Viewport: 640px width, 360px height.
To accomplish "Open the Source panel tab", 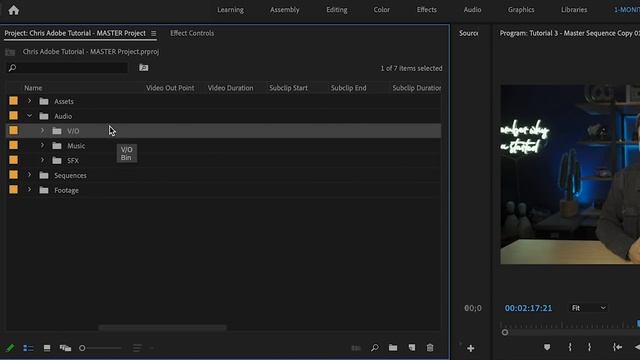I will [469, 33].
